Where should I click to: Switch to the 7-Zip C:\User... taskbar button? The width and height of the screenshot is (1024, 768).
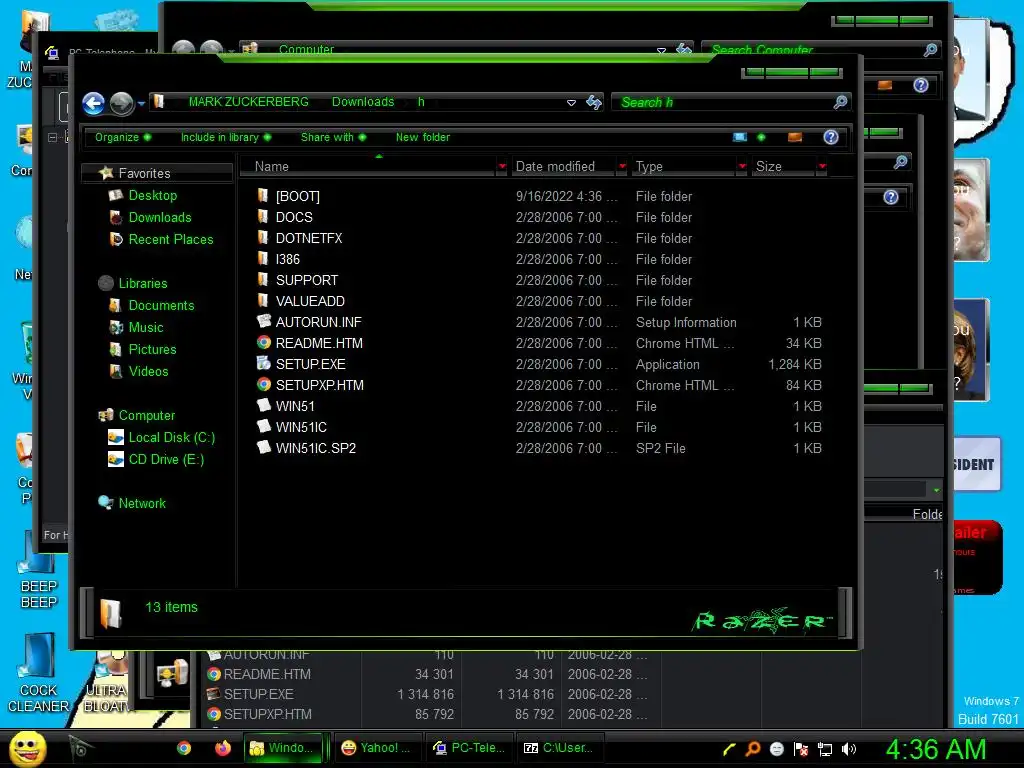(559, 748)
